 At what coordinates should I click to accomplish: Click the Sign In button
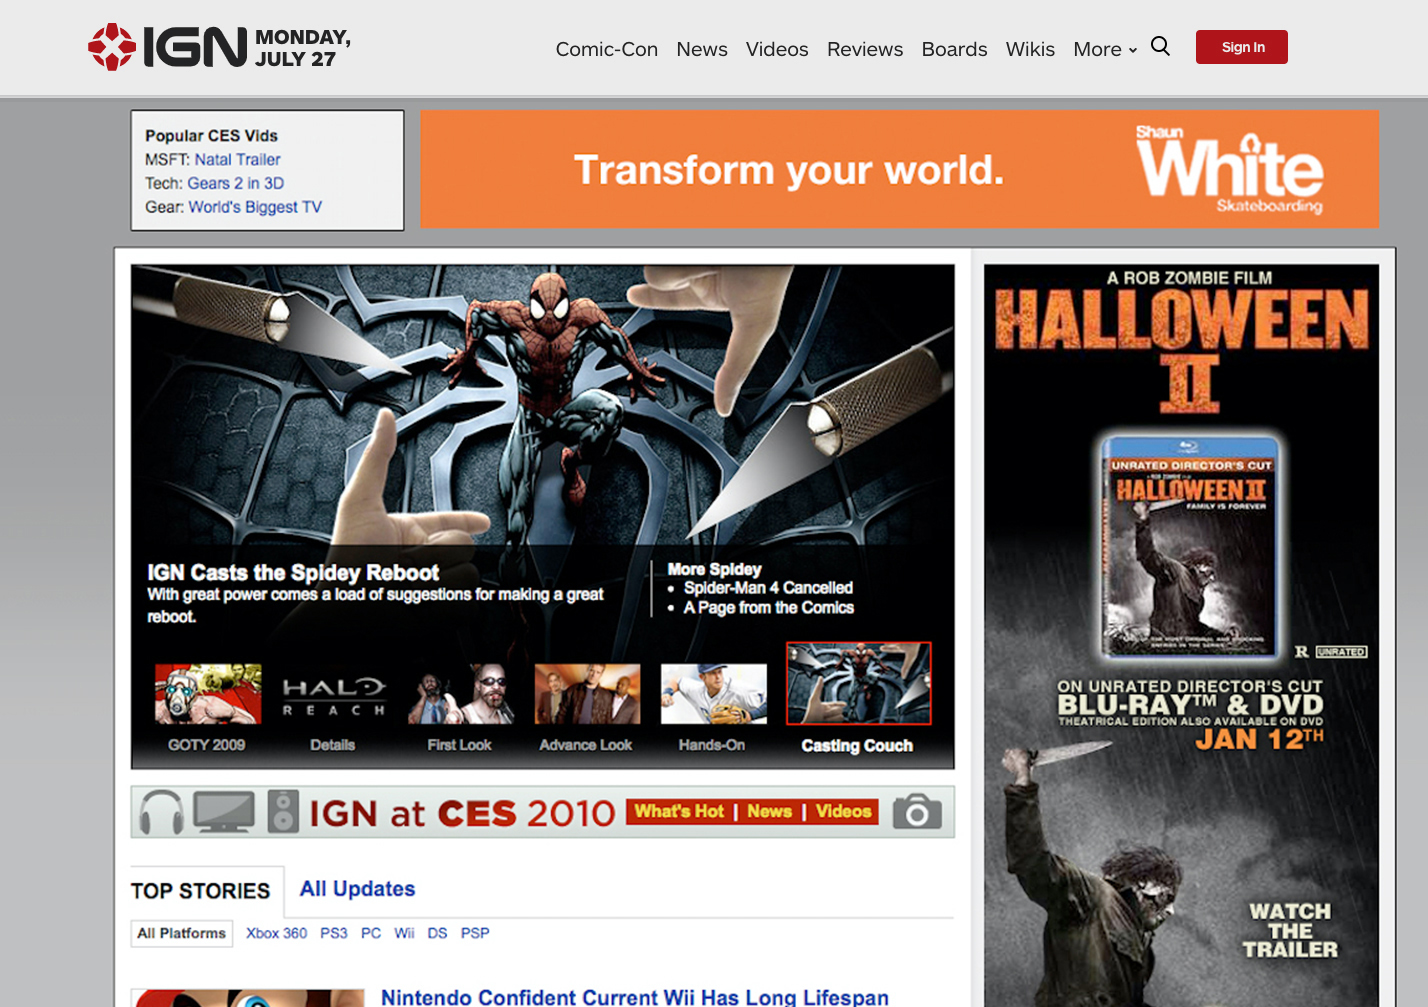[1242, 47]
